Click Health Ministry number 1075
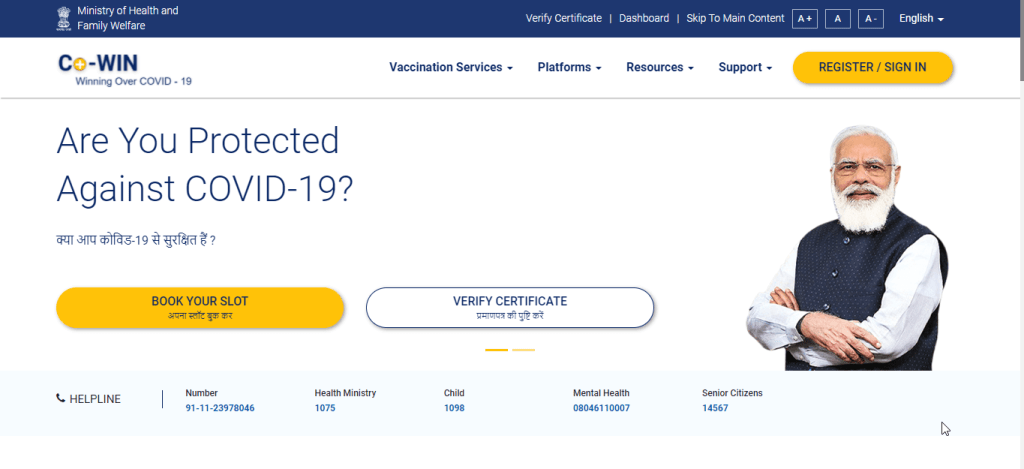The height and width of the screenshot is (469, 1024). pyautogui.click(x=325, y=408)
